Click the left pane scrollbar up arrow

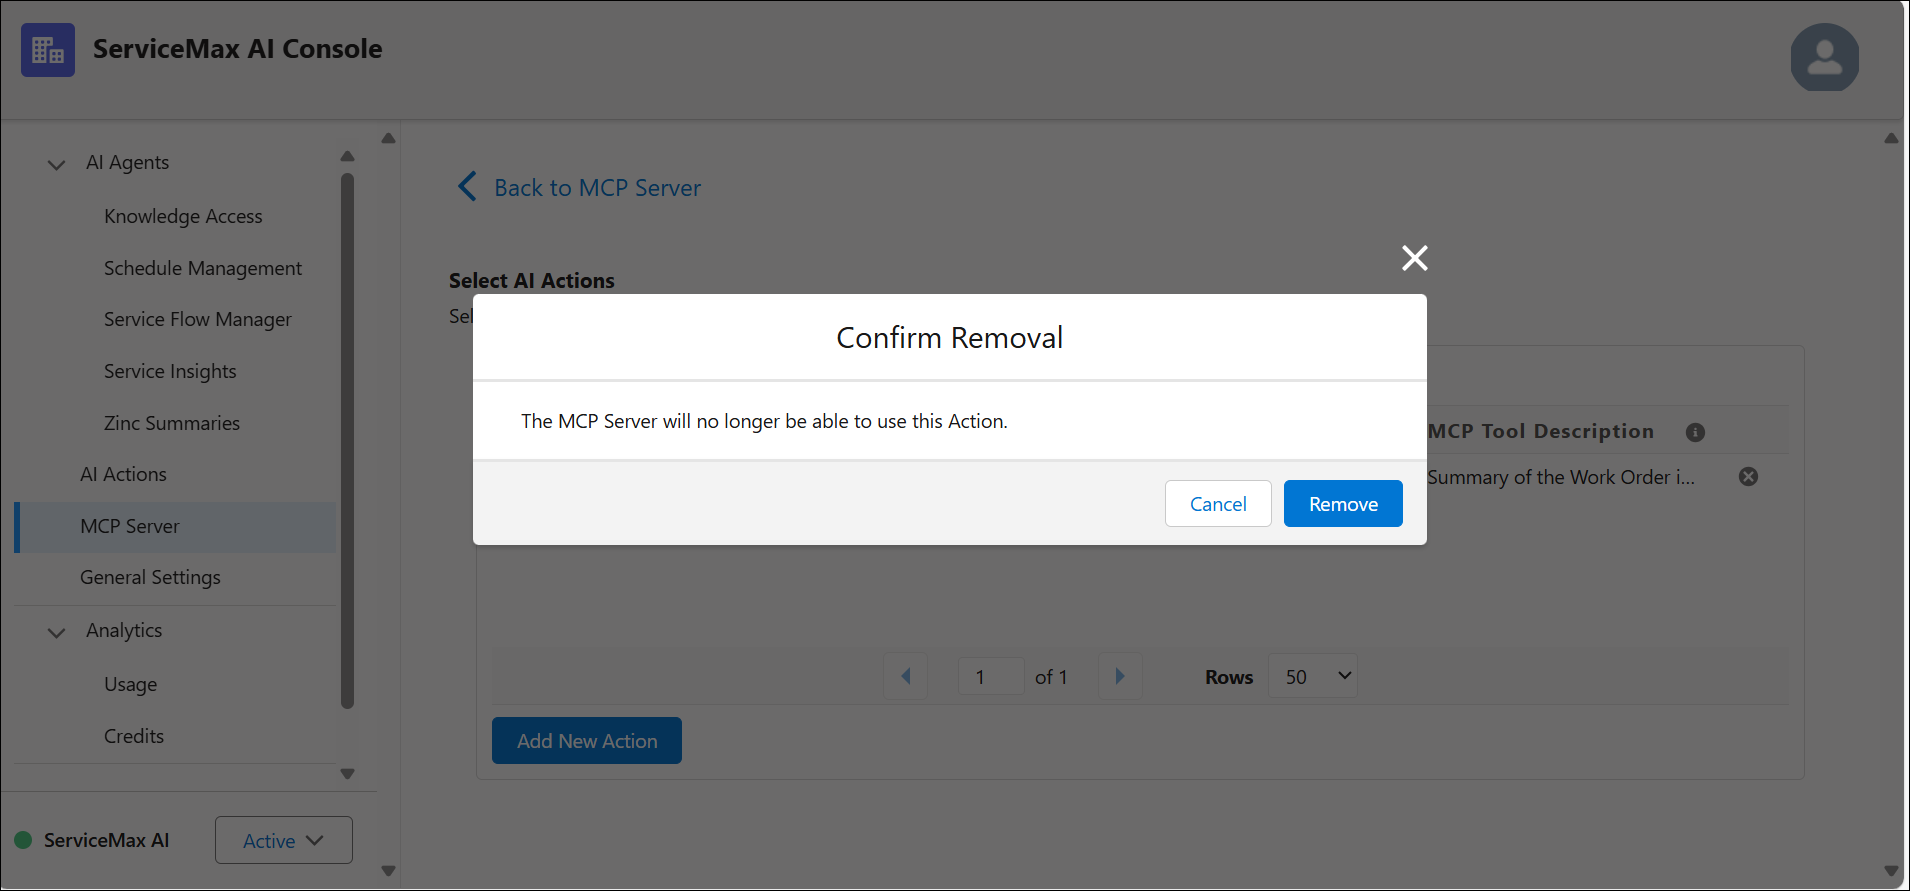click(x=388, y=138)
